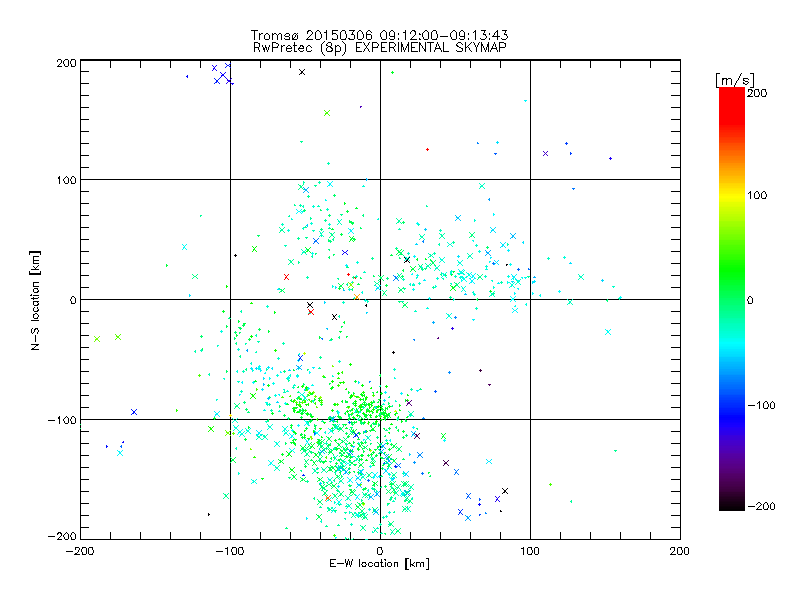Viewport: 800px width, 600px height.
Task: Click the purple X marker east of E-W 100
Action: [x=545, y=154]
